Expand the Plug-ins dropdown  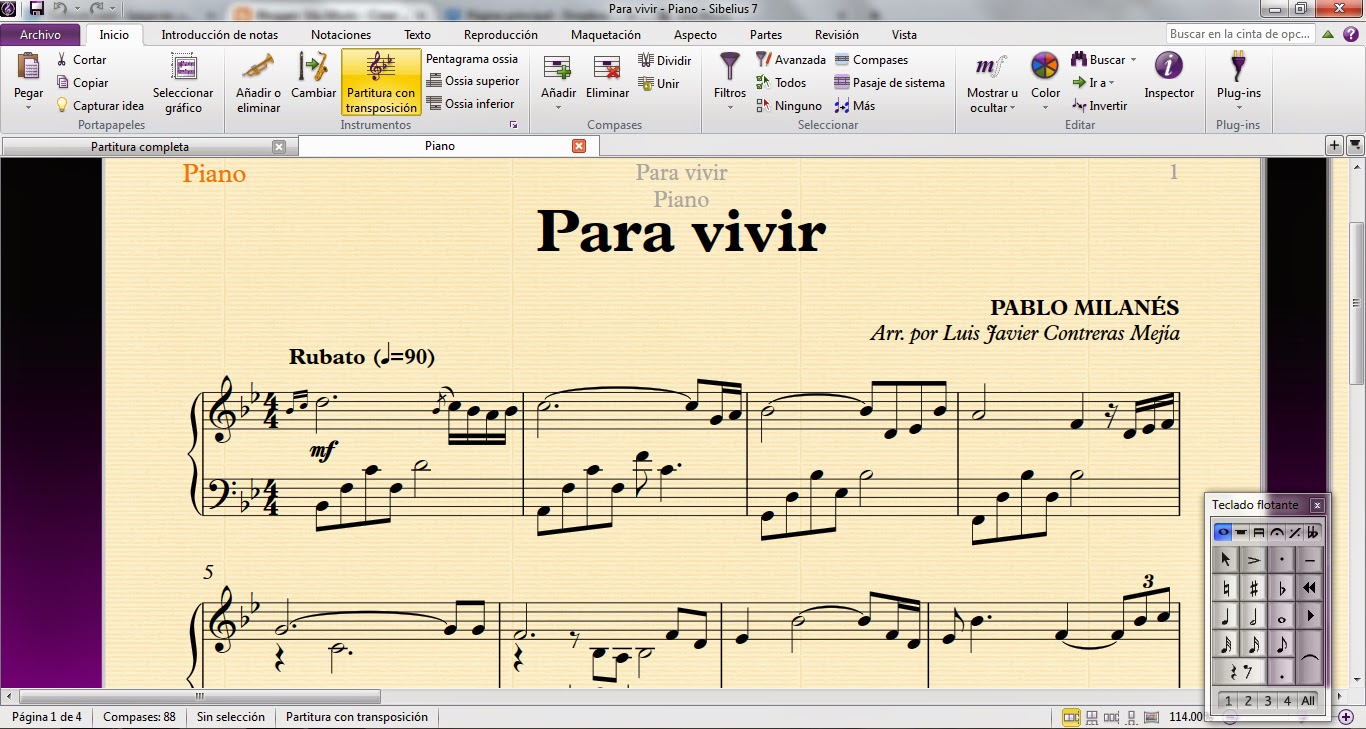click(1238, 106)
